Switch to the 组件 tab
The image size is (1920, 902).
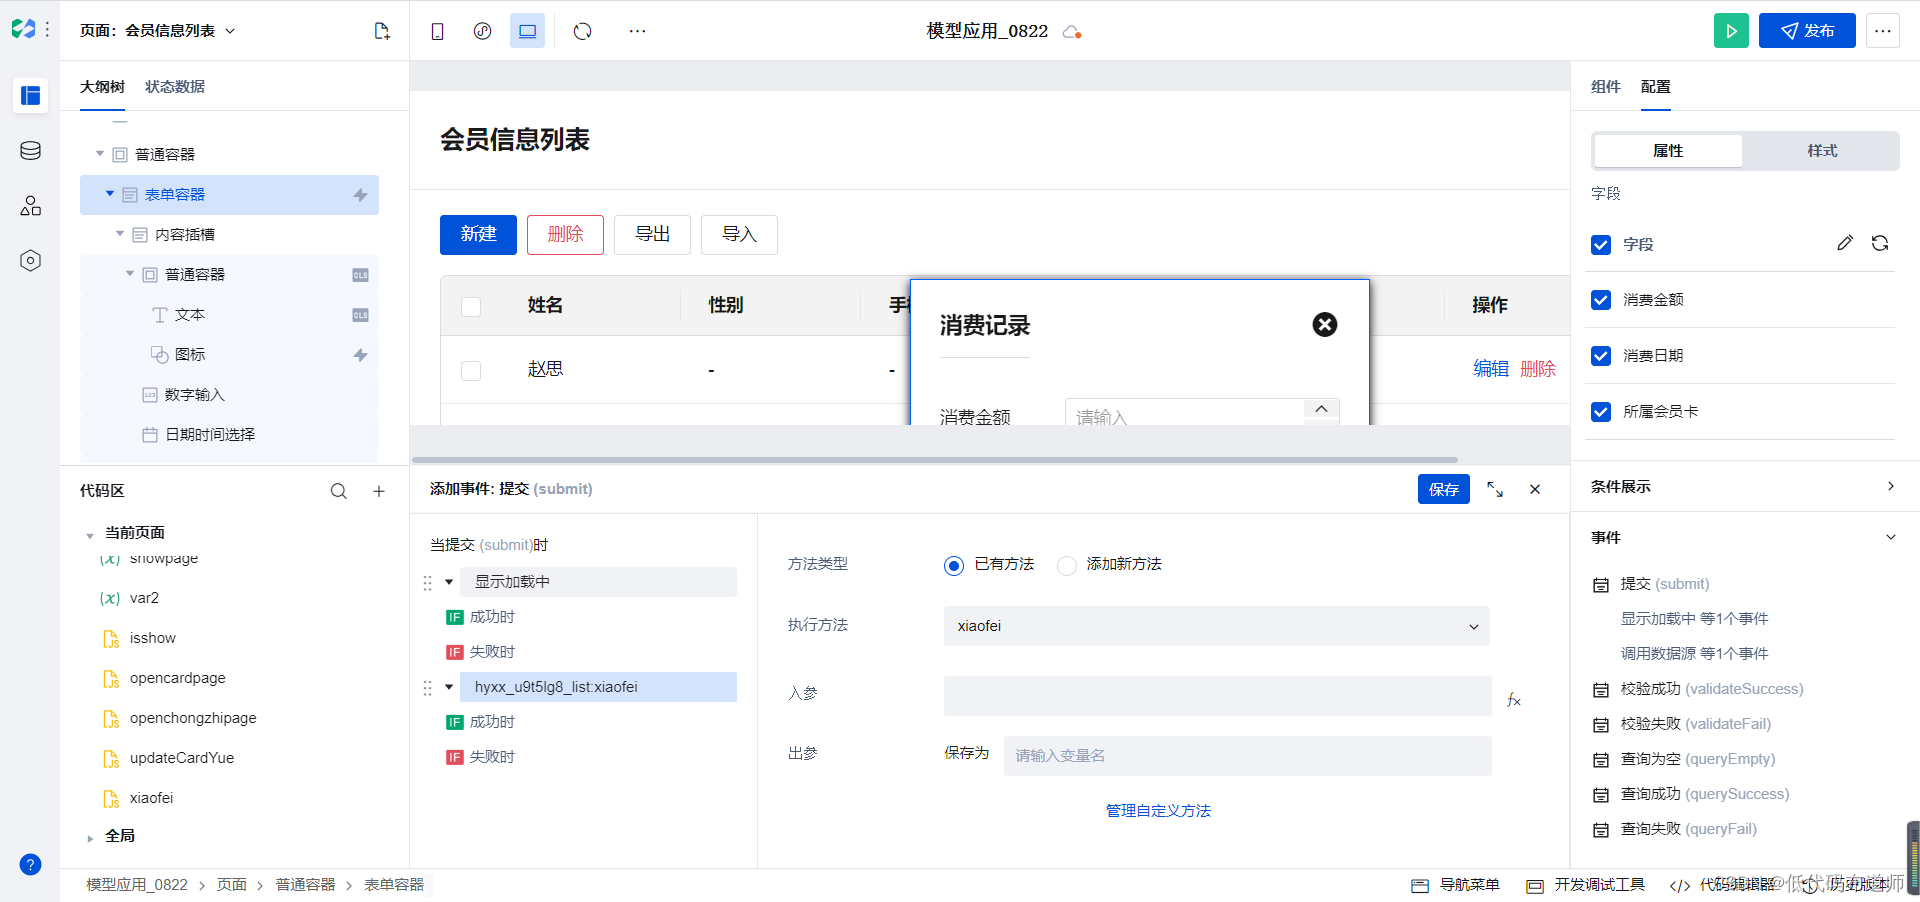[x=1605, y=87]
